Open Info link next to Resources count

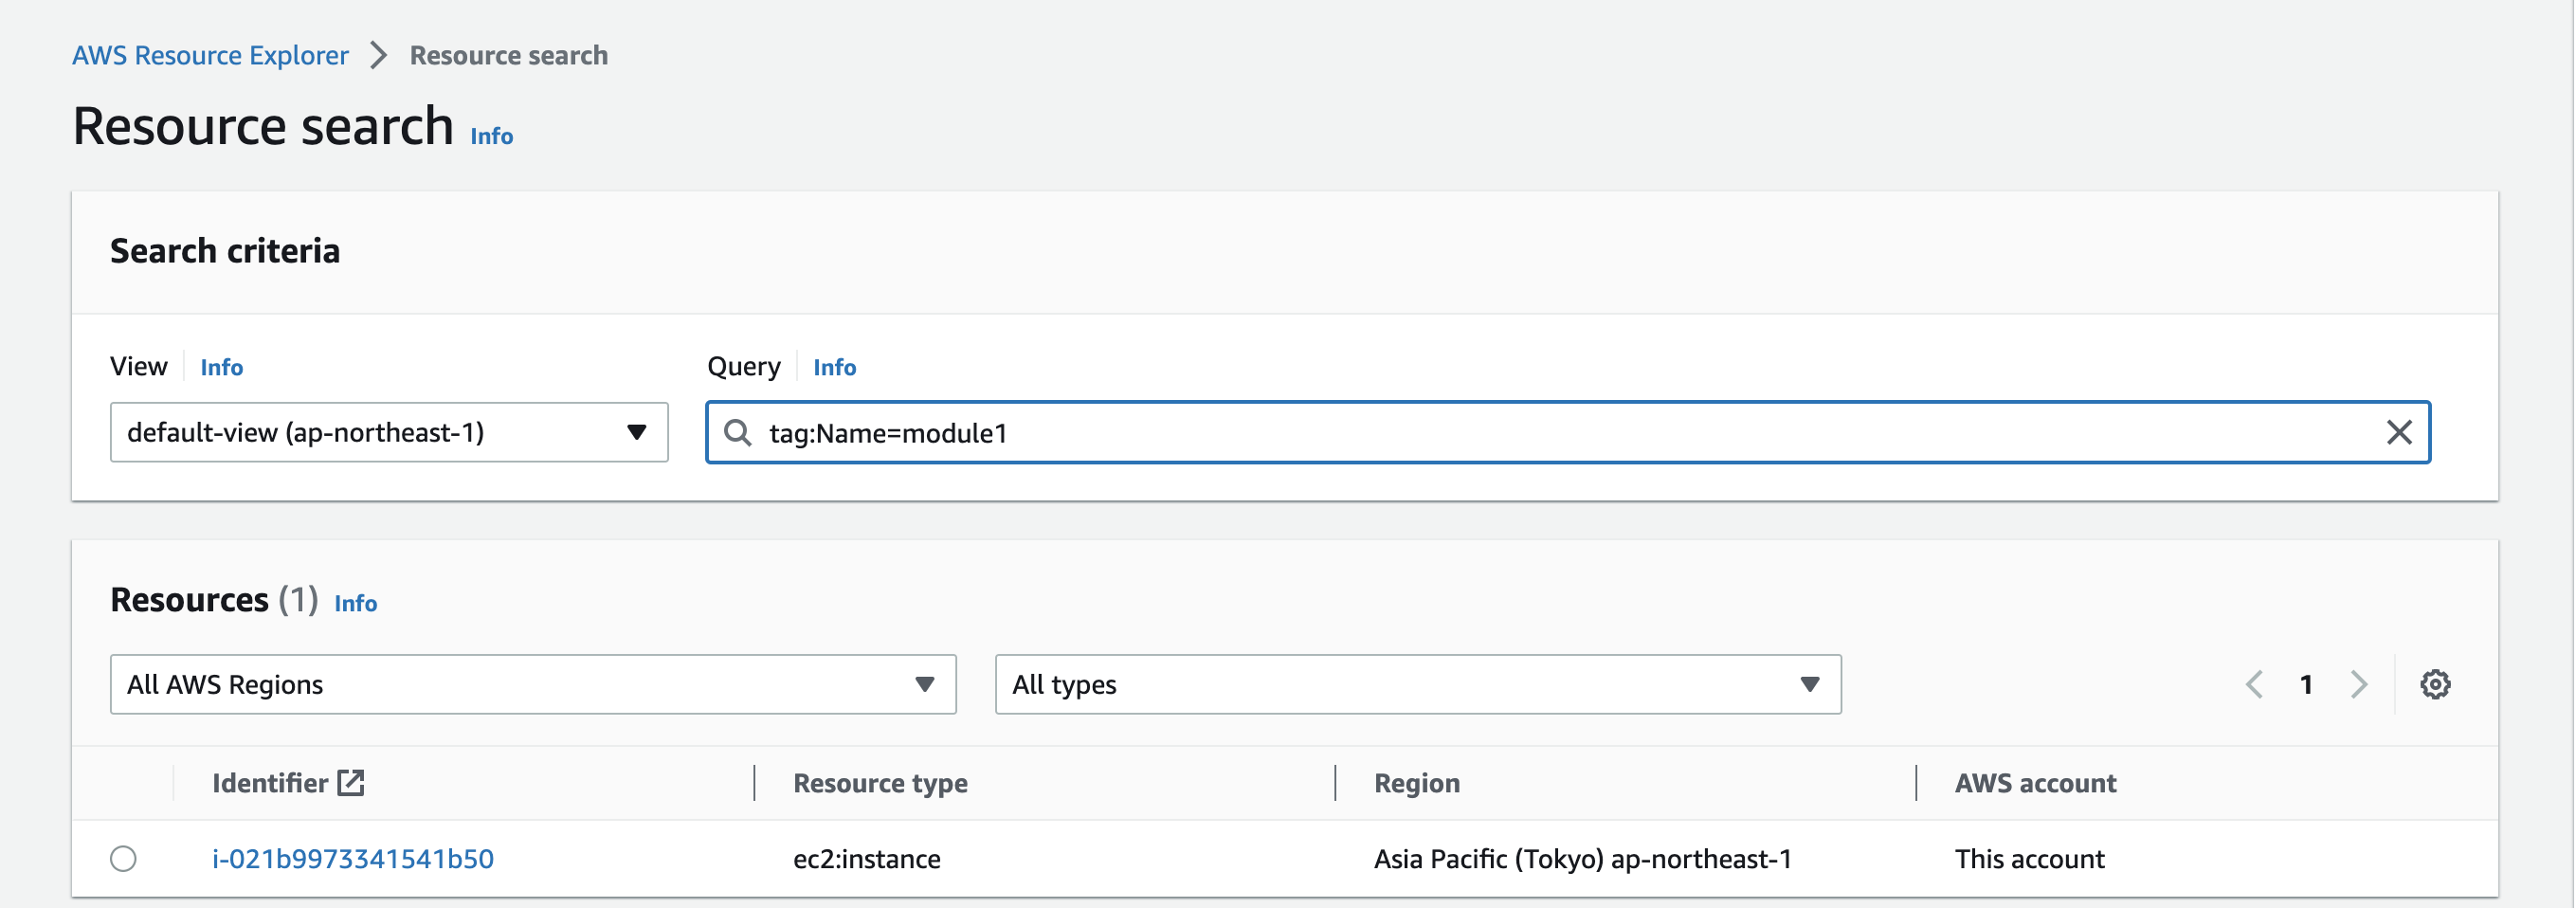click(x=355, y=603)
